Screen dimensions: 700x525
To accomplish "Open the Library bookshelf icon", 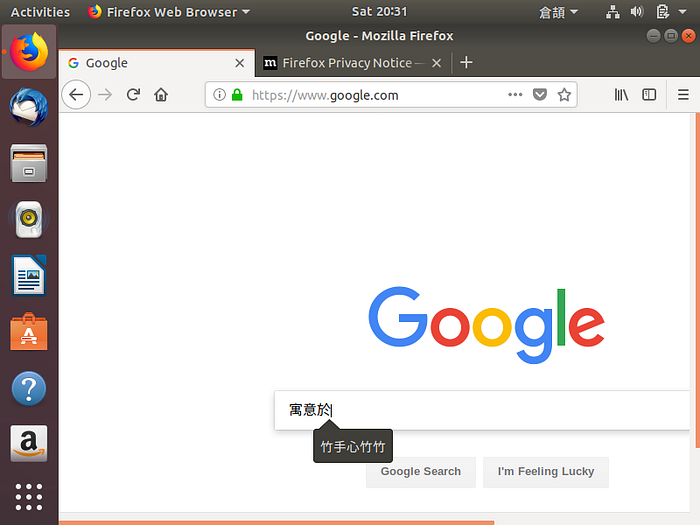I will [x=621, y=95].
